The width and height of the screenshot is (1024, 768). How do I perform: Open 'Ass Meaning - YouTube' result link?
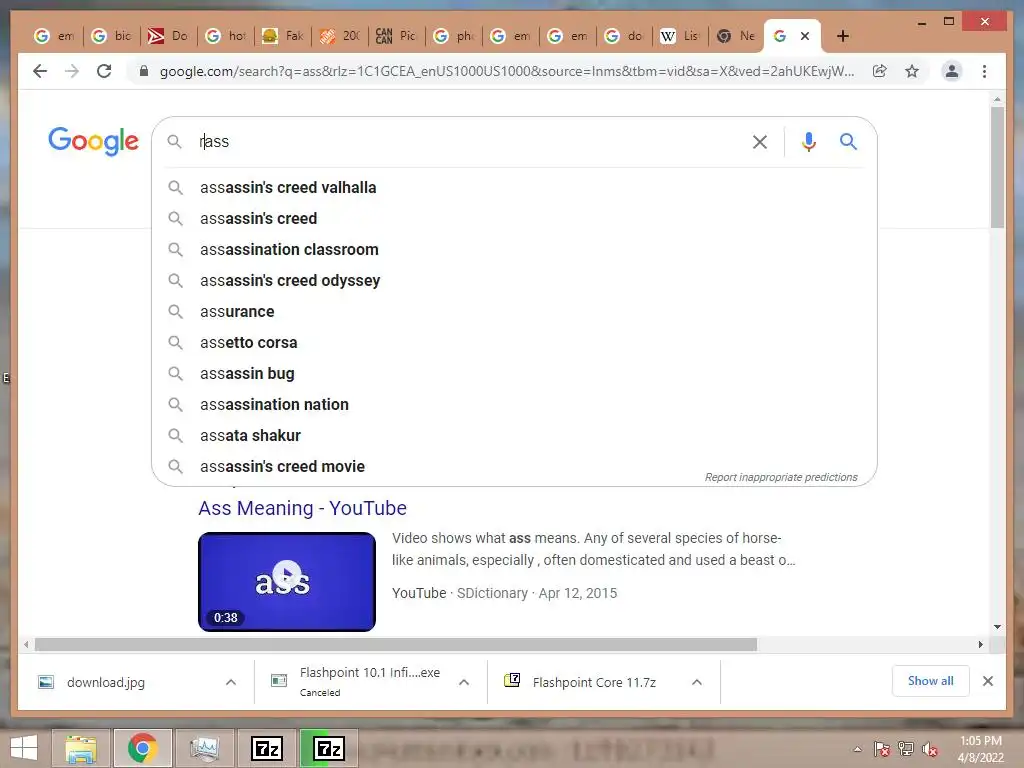click(302, 508)
